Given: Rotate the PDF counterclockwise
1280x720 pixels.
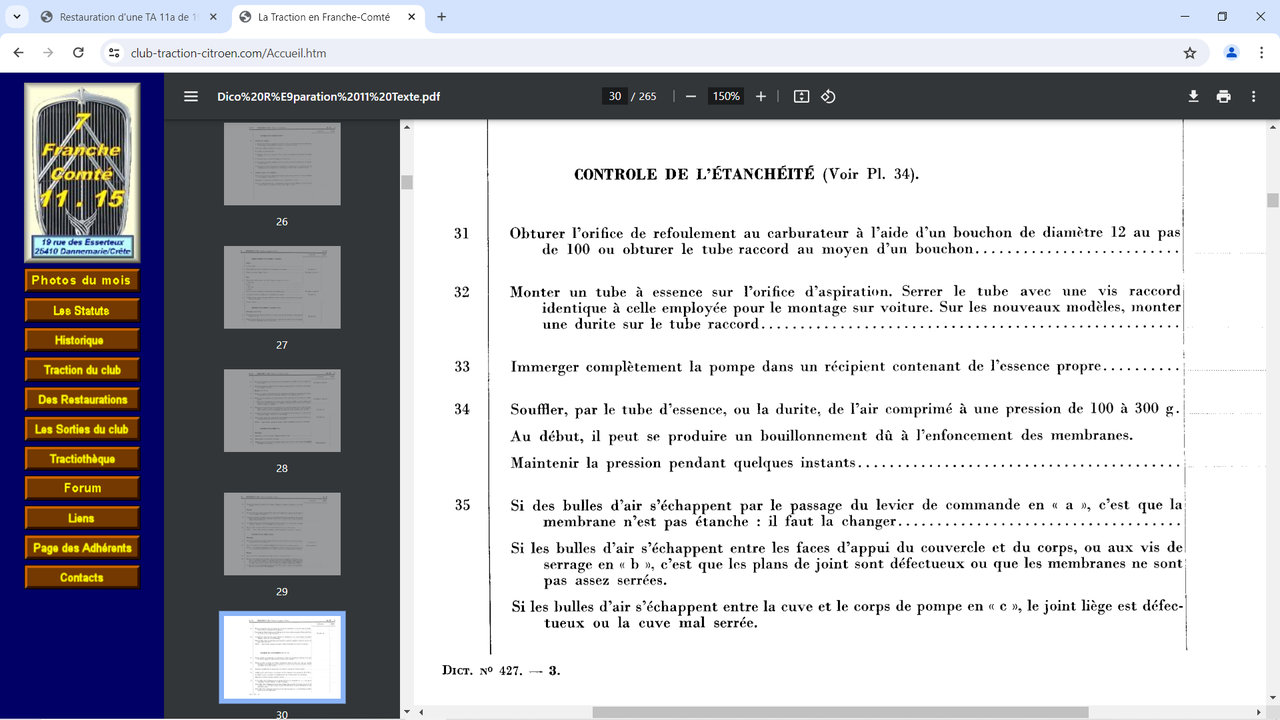Looking at the screenshot, I should (x=829, y=96).
